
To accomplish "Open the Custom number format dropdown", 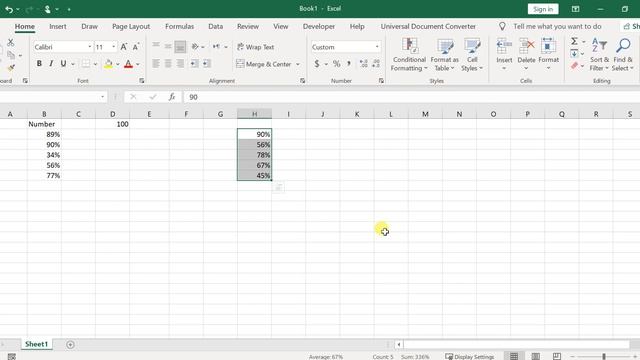I will click(377, 47).
